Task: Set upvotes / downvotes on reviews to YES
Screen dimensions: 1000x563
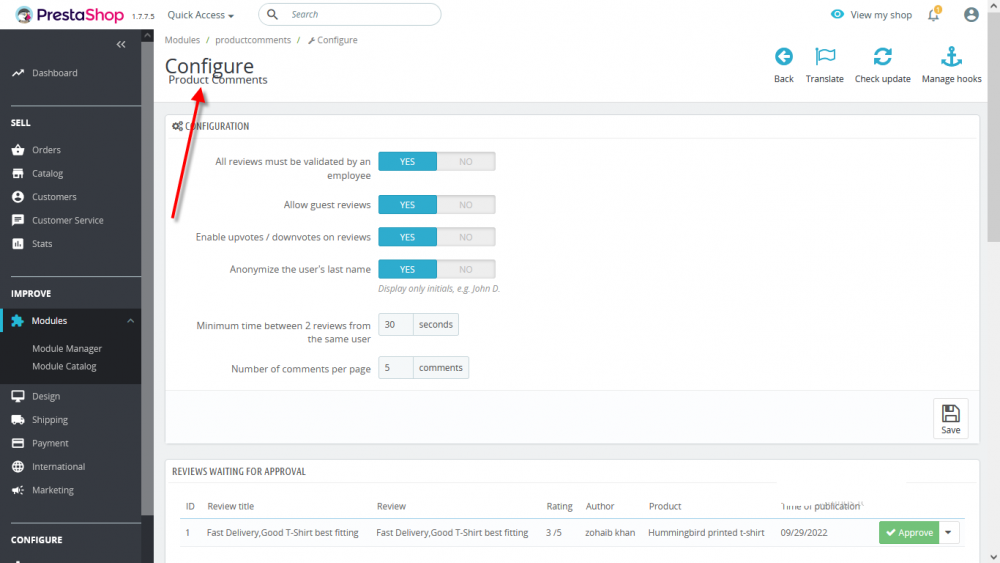Action: [408, 237]
